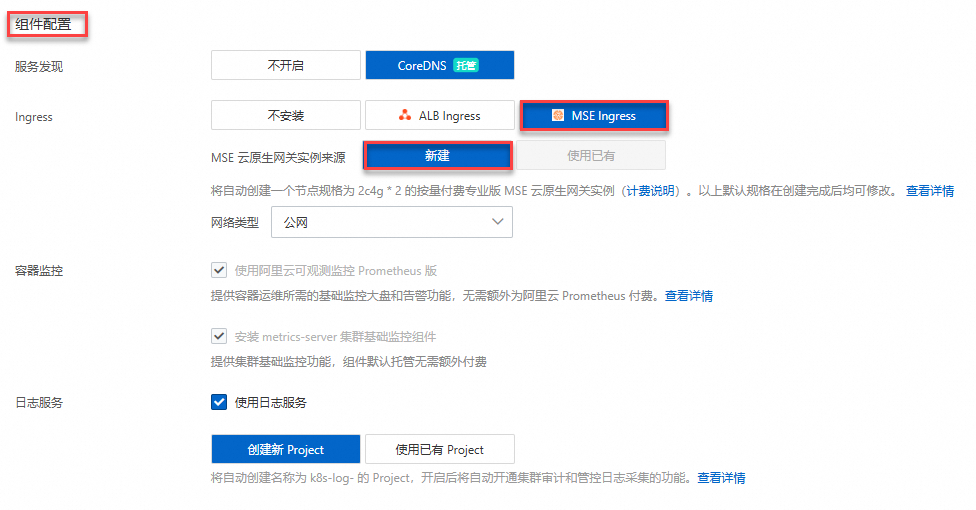
Task: Open 查看详情 link after MSE gateway description
Action: pos(929,191)
